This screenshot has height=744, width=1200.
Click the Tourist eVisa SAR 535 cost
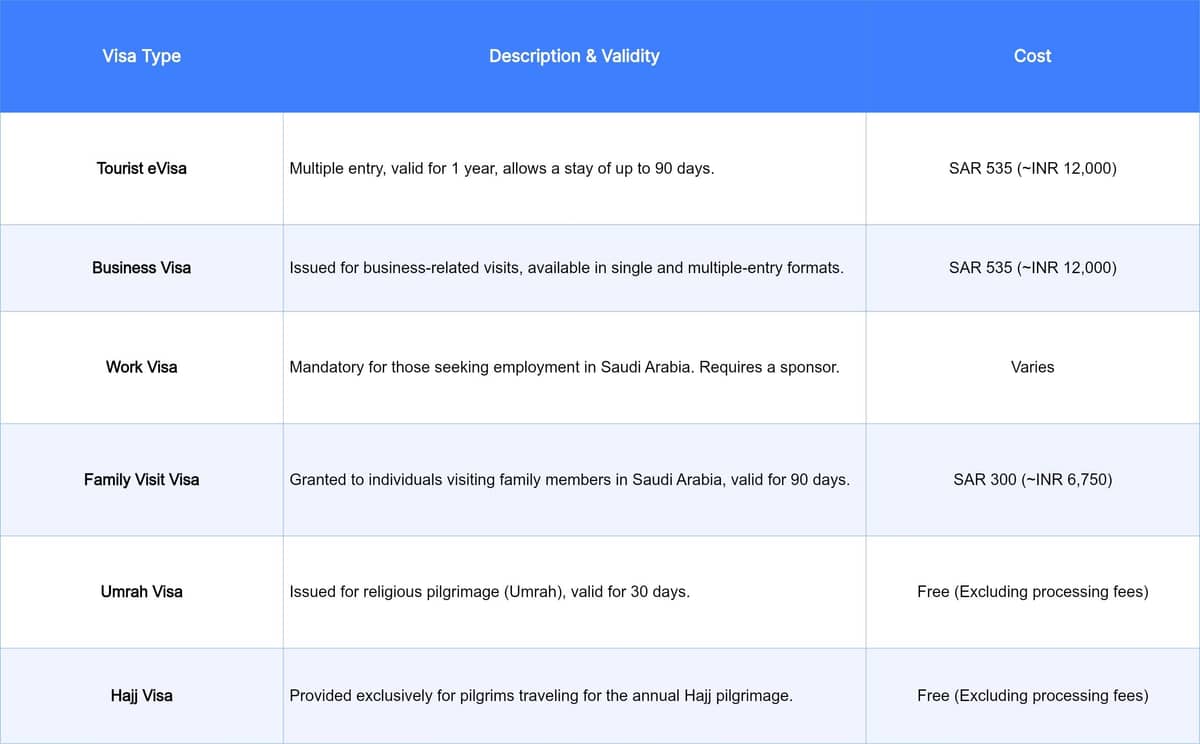[x=1032, y=168]
